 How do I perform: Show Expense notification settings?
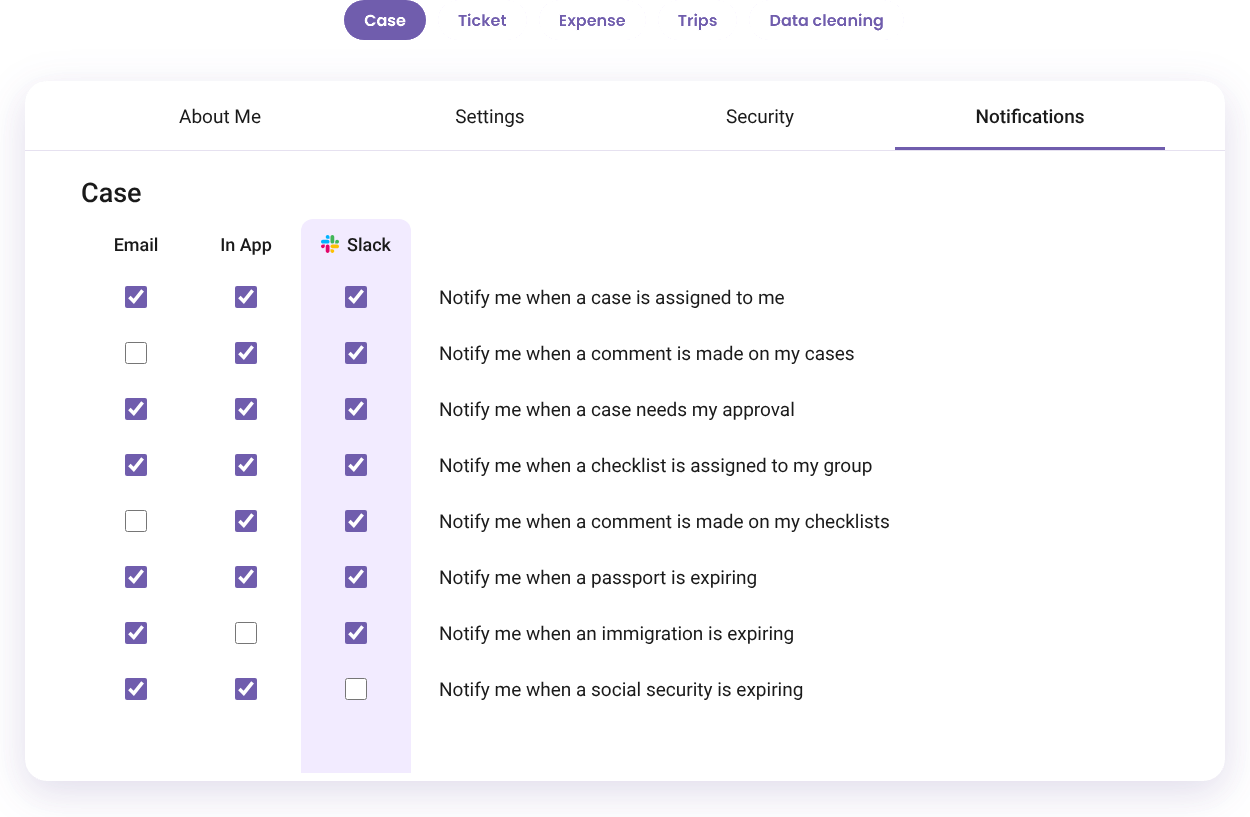592,20
